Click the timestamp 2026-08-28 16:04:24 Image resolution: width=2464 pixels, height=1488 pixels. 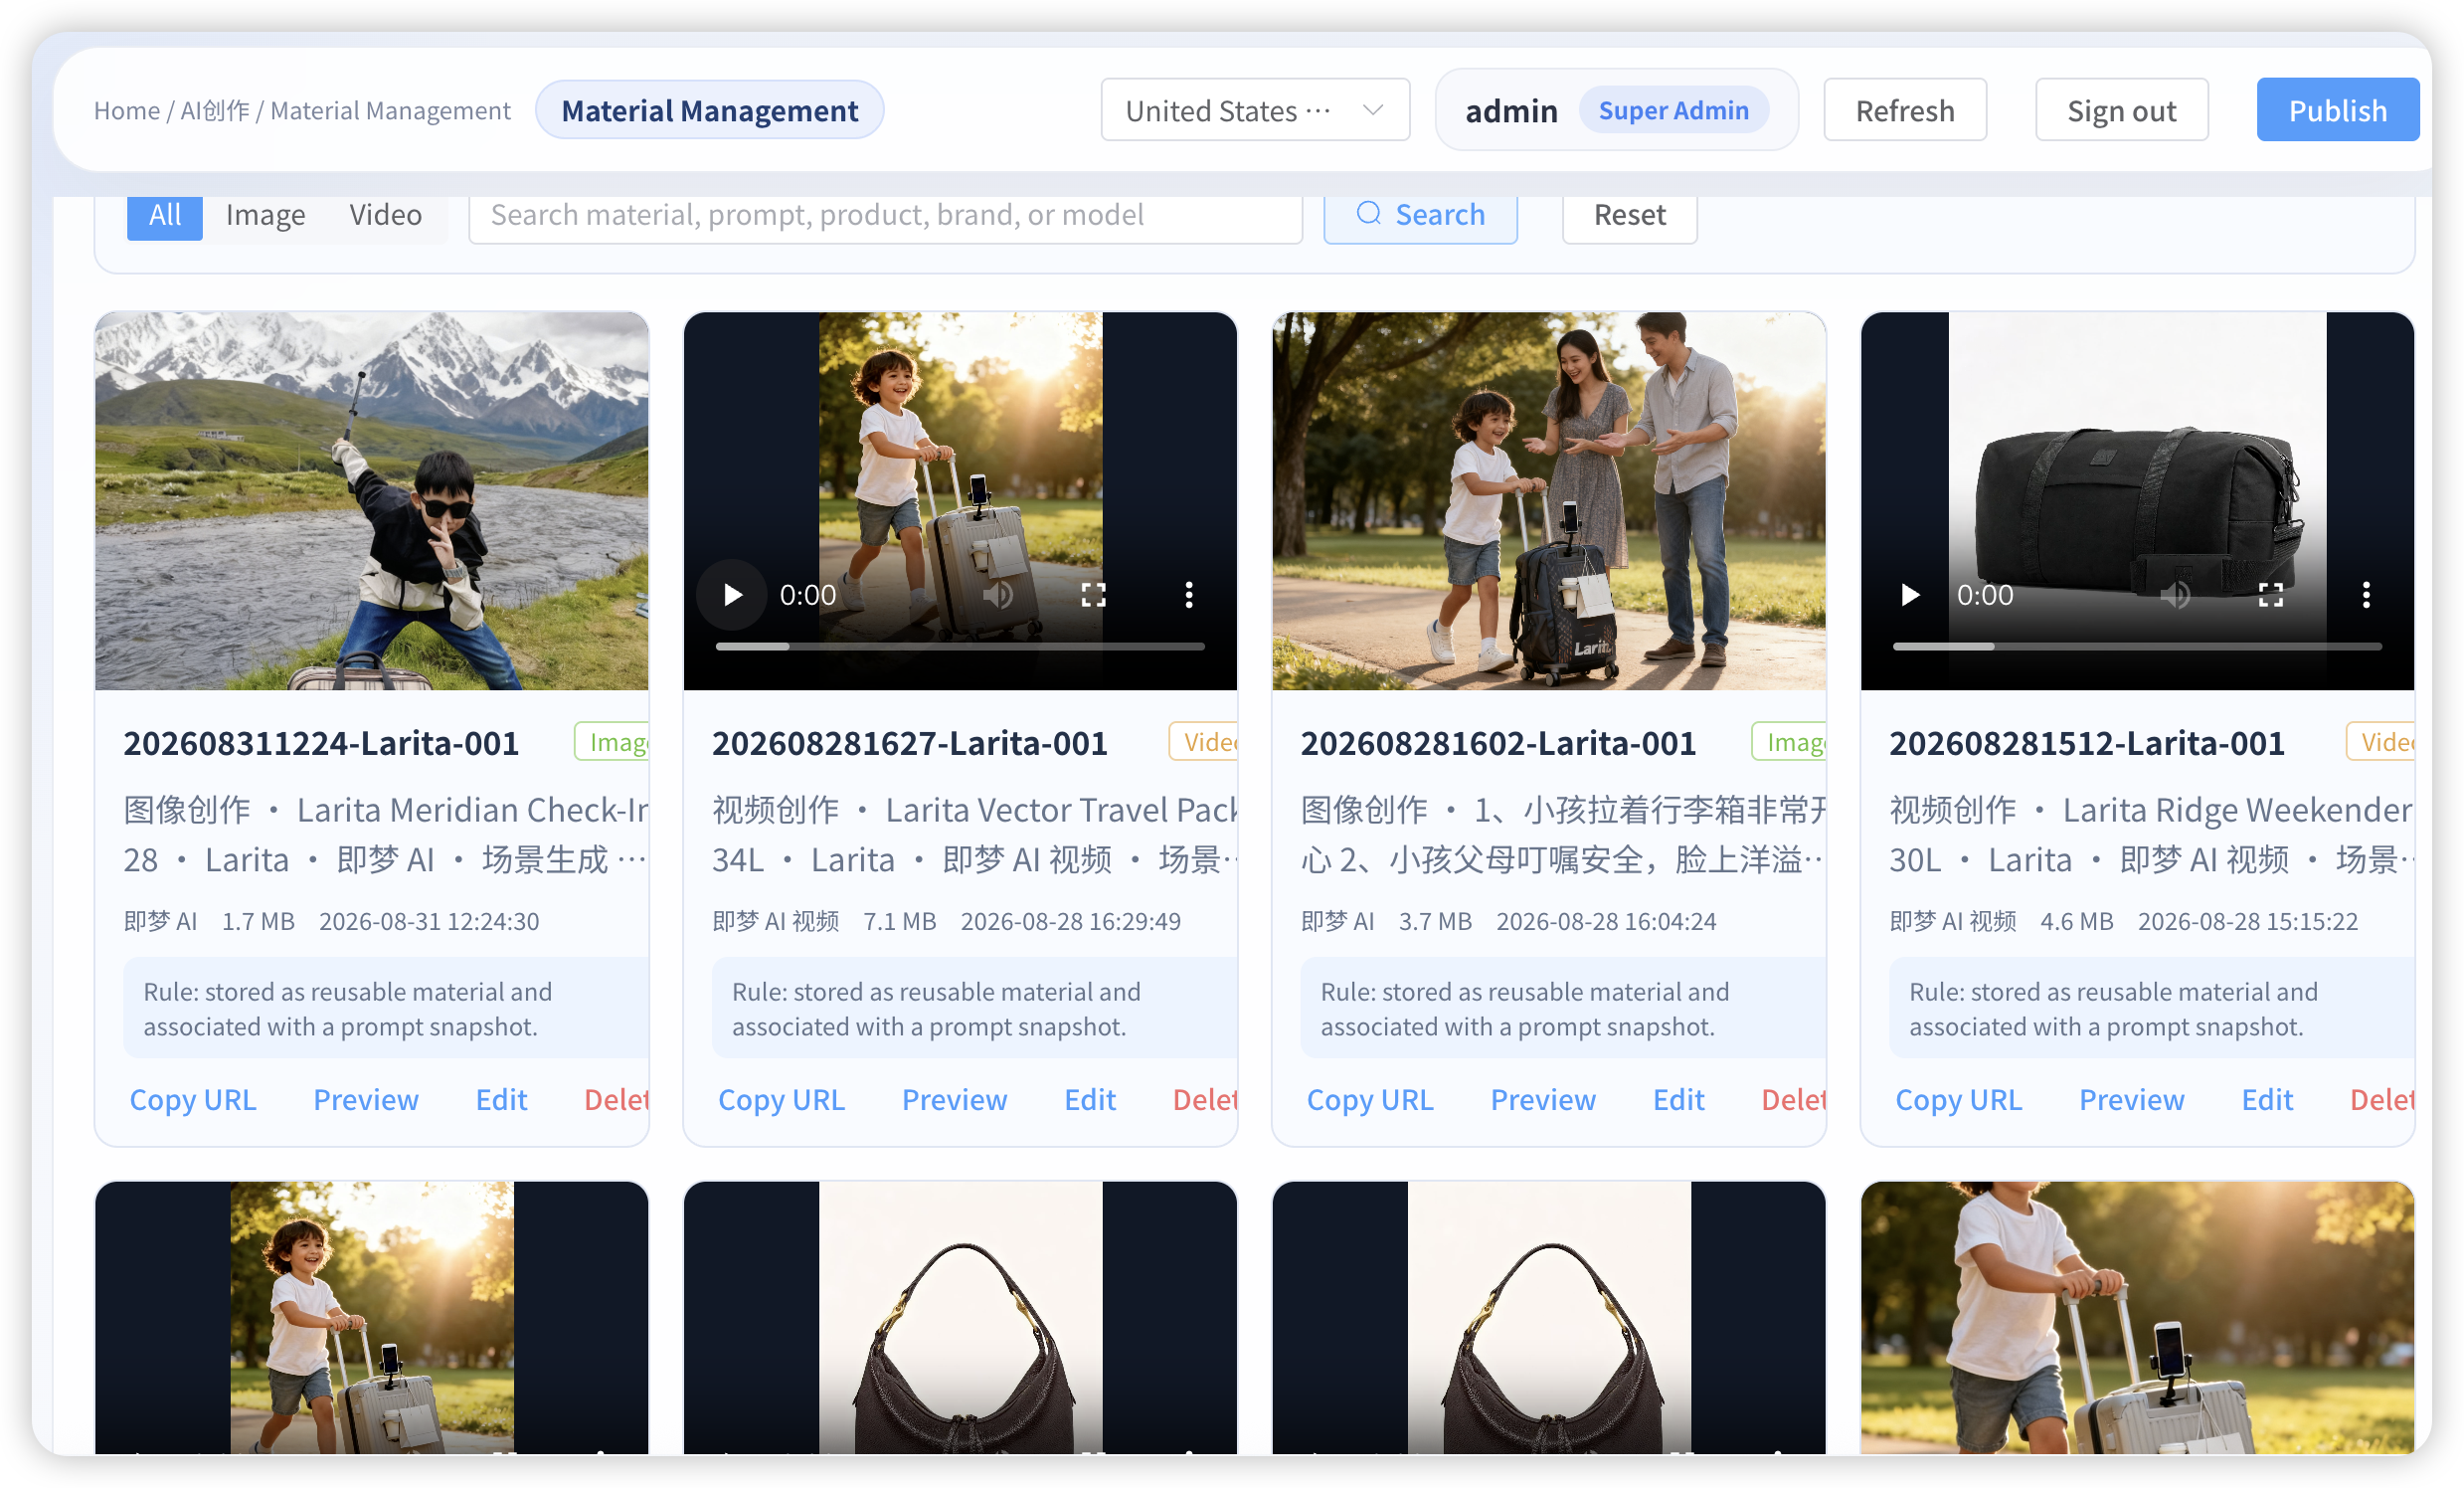(1606, 921)
